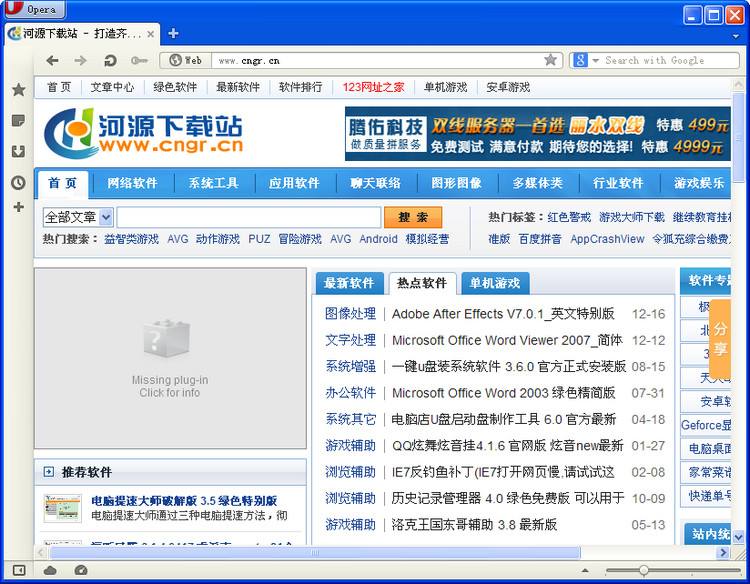
Task: Open the 应用软件 navigation item
Action: [x=294, y=183]
